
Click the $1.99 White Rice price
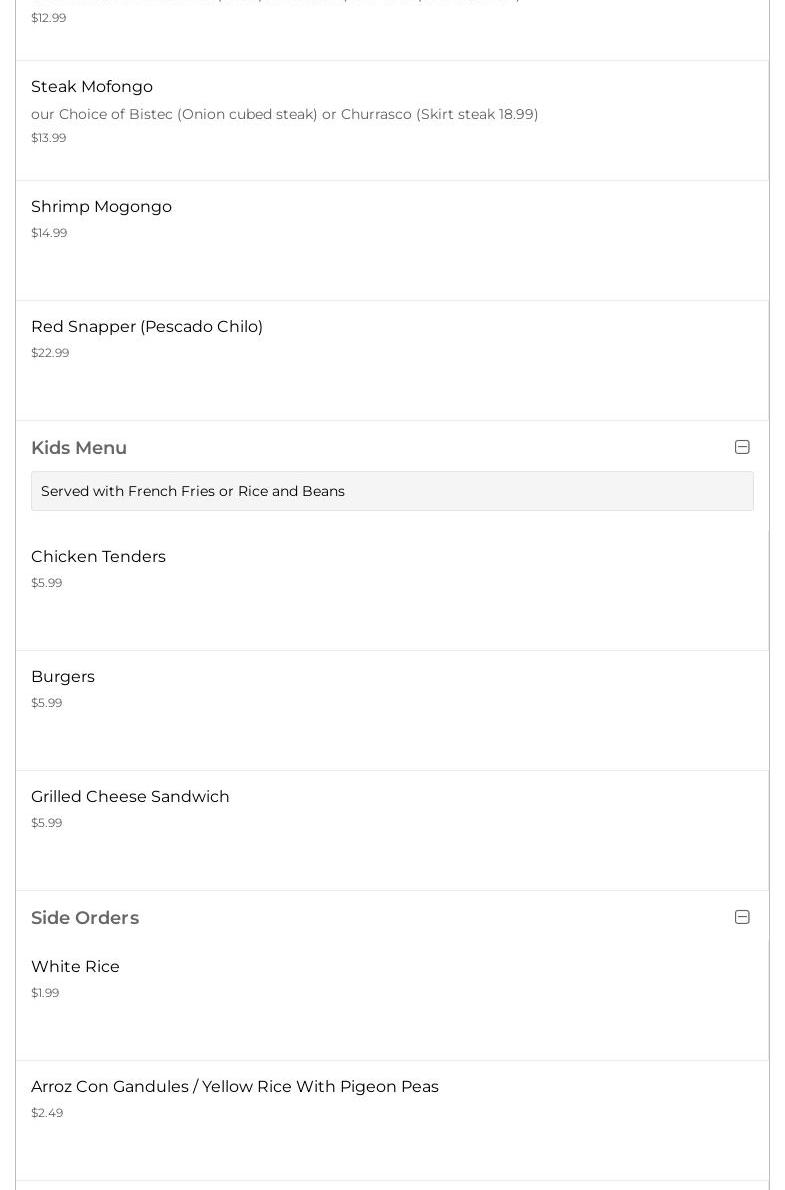tap(45, 993)
